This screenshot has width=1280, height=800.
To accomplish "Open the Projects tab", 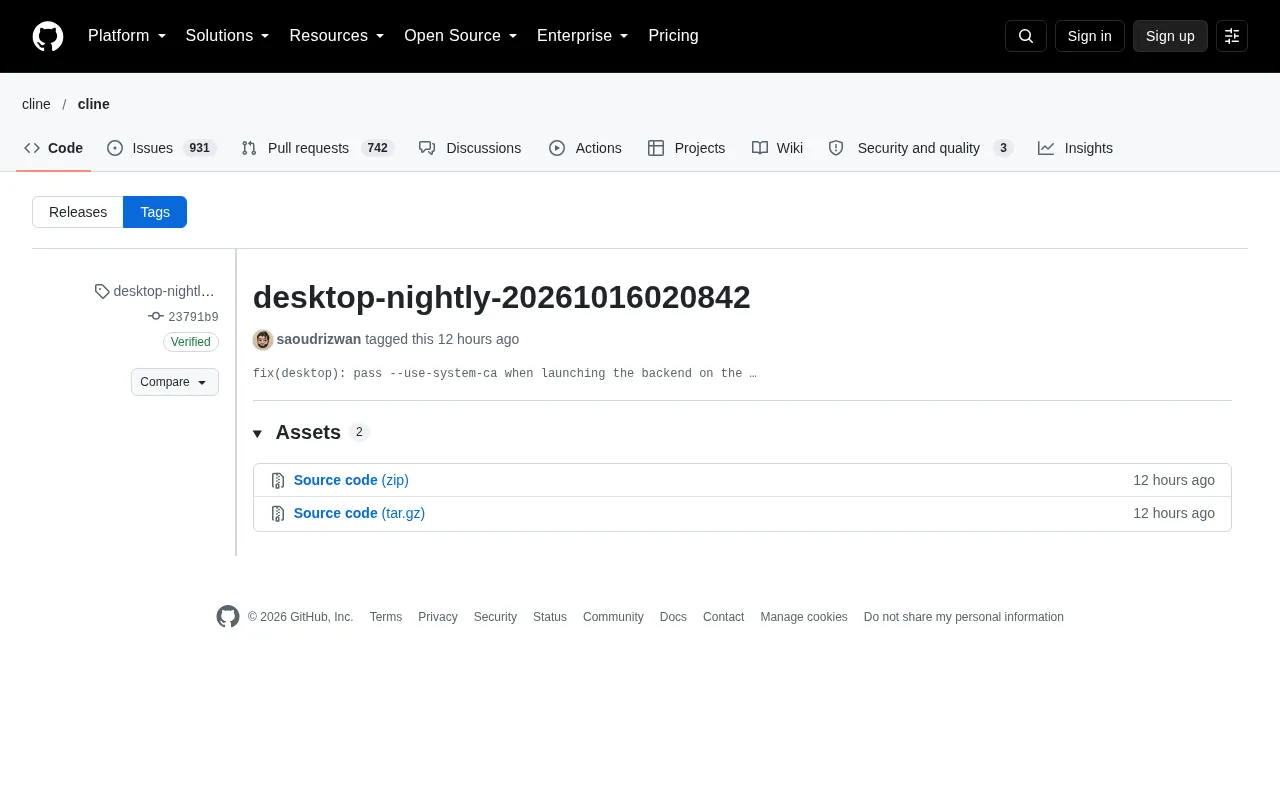I will click(x=687, y=148).
